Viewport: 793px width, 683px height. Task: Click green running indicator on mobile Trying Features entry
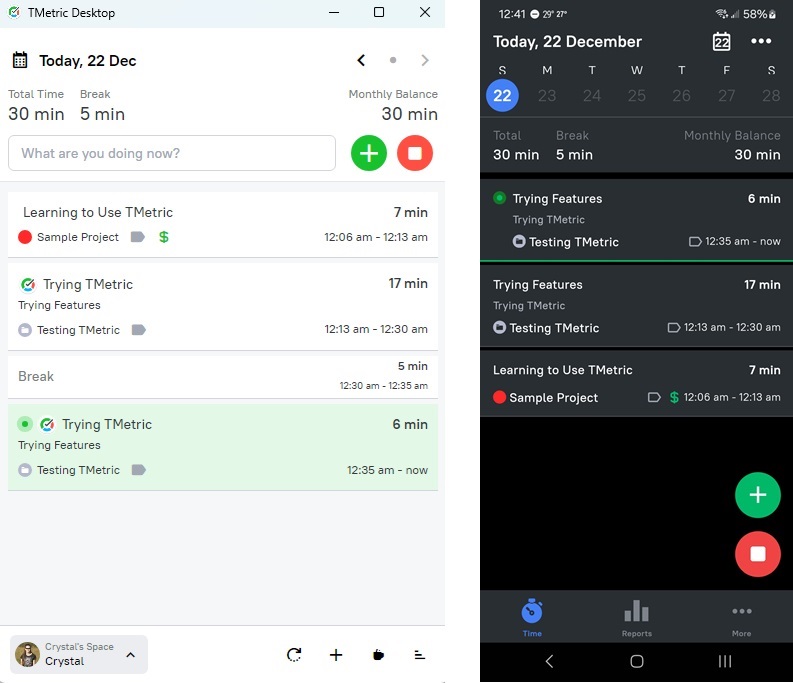tap(499, 198)
